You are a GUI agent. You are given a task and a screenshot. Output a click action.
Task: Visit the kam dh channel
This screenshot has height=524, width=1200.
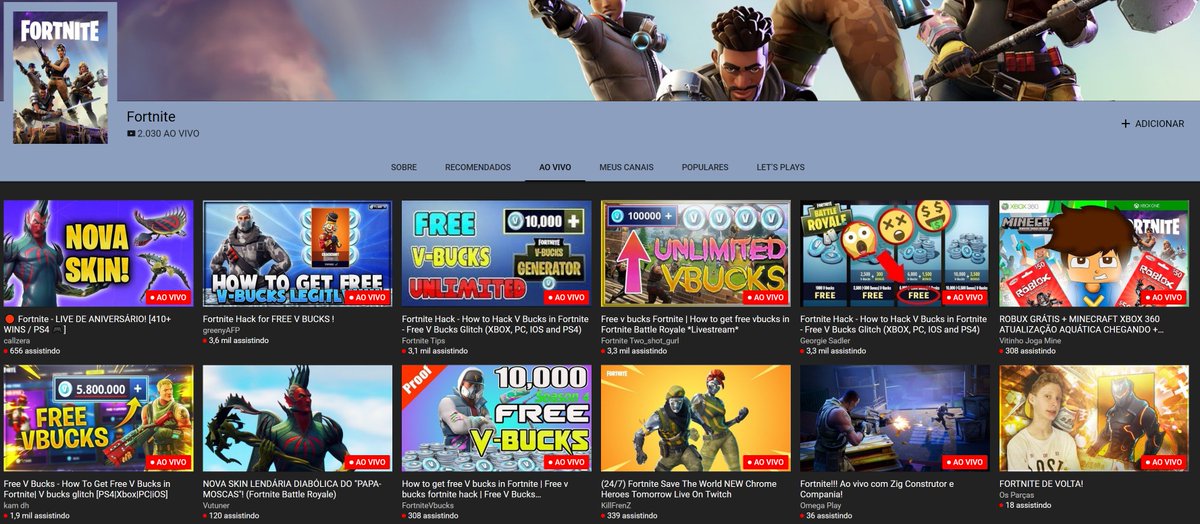(x=18, y=505)
